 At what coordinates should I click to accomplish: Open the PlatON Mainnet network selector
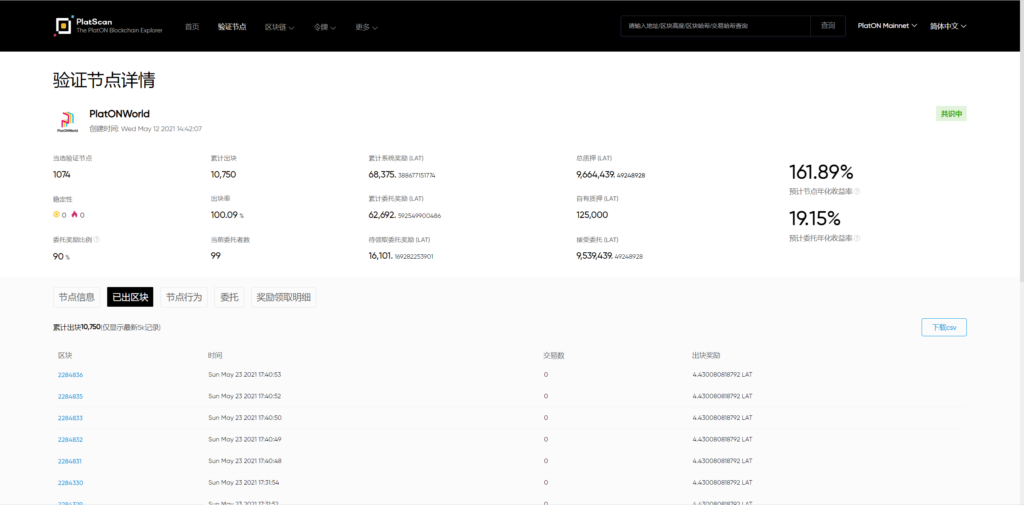887,26
